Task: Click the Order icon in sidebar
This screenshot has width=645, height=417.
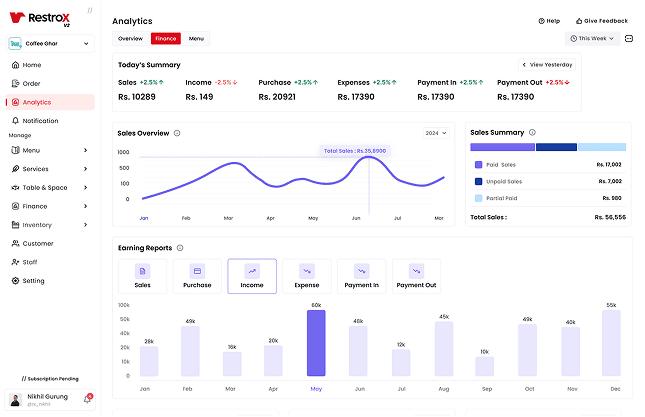Action: pyautogui.click(x=15, y=83)
